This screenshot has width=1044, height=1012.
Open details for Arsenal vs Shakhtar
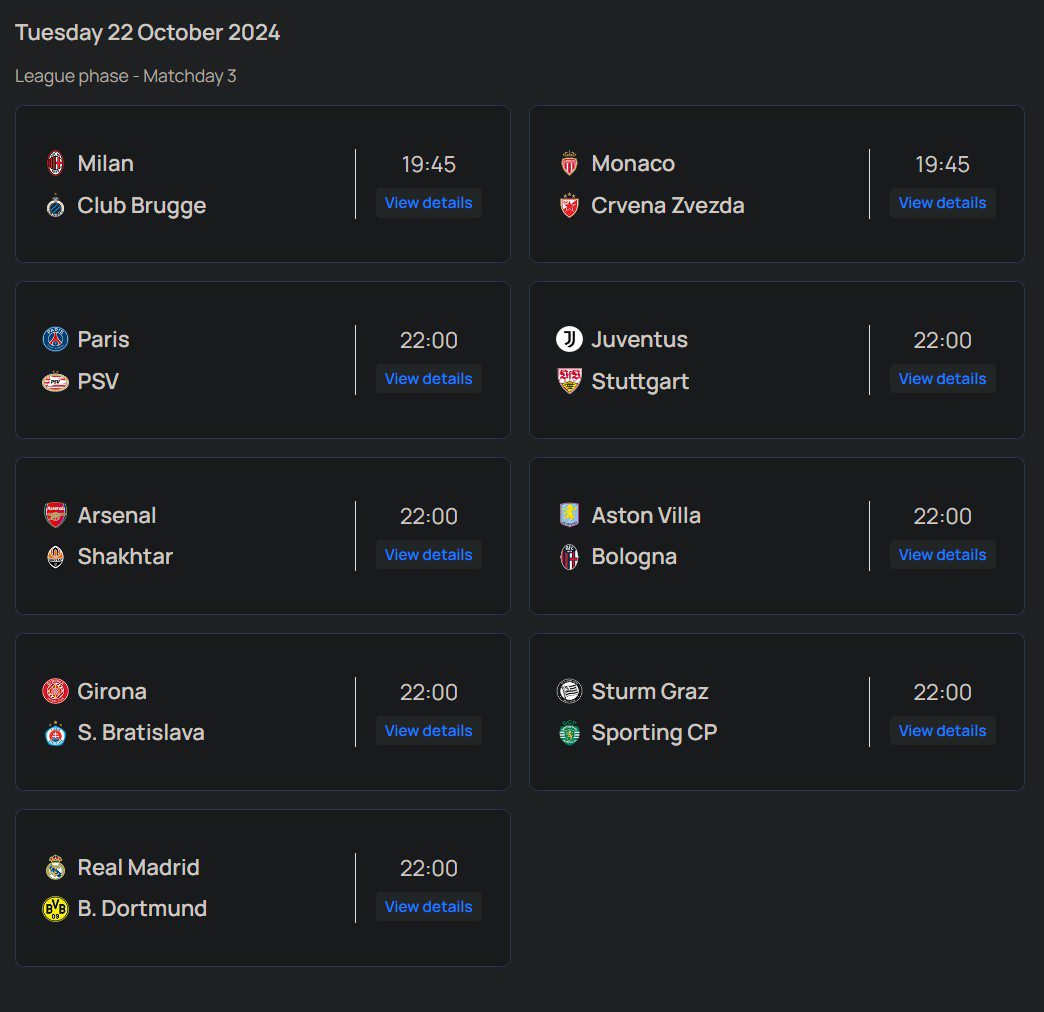coord(428,554)
